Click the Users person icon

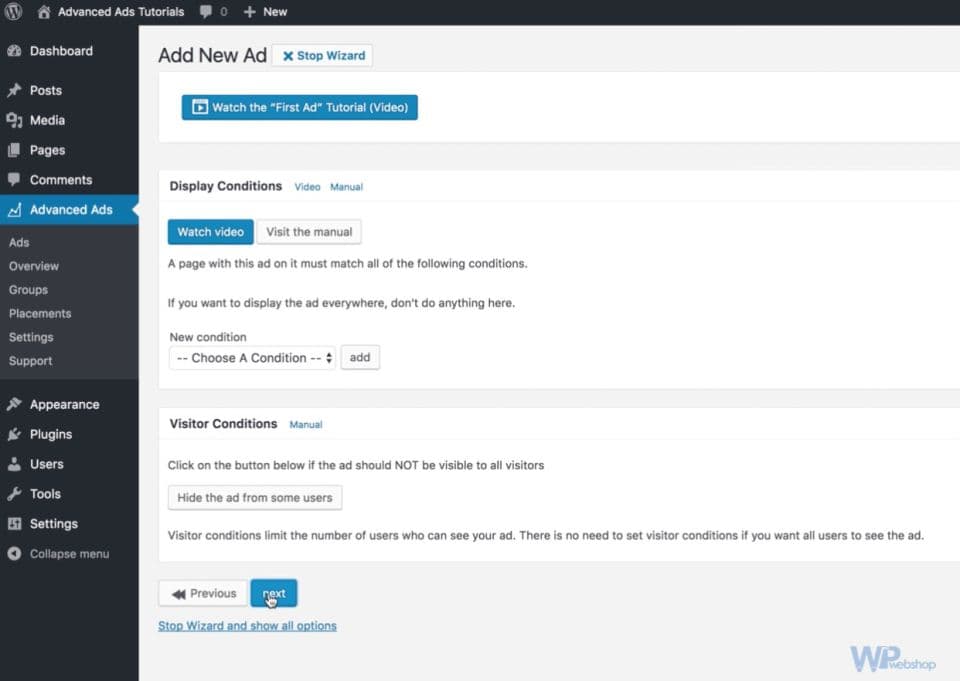click(14, 464)
